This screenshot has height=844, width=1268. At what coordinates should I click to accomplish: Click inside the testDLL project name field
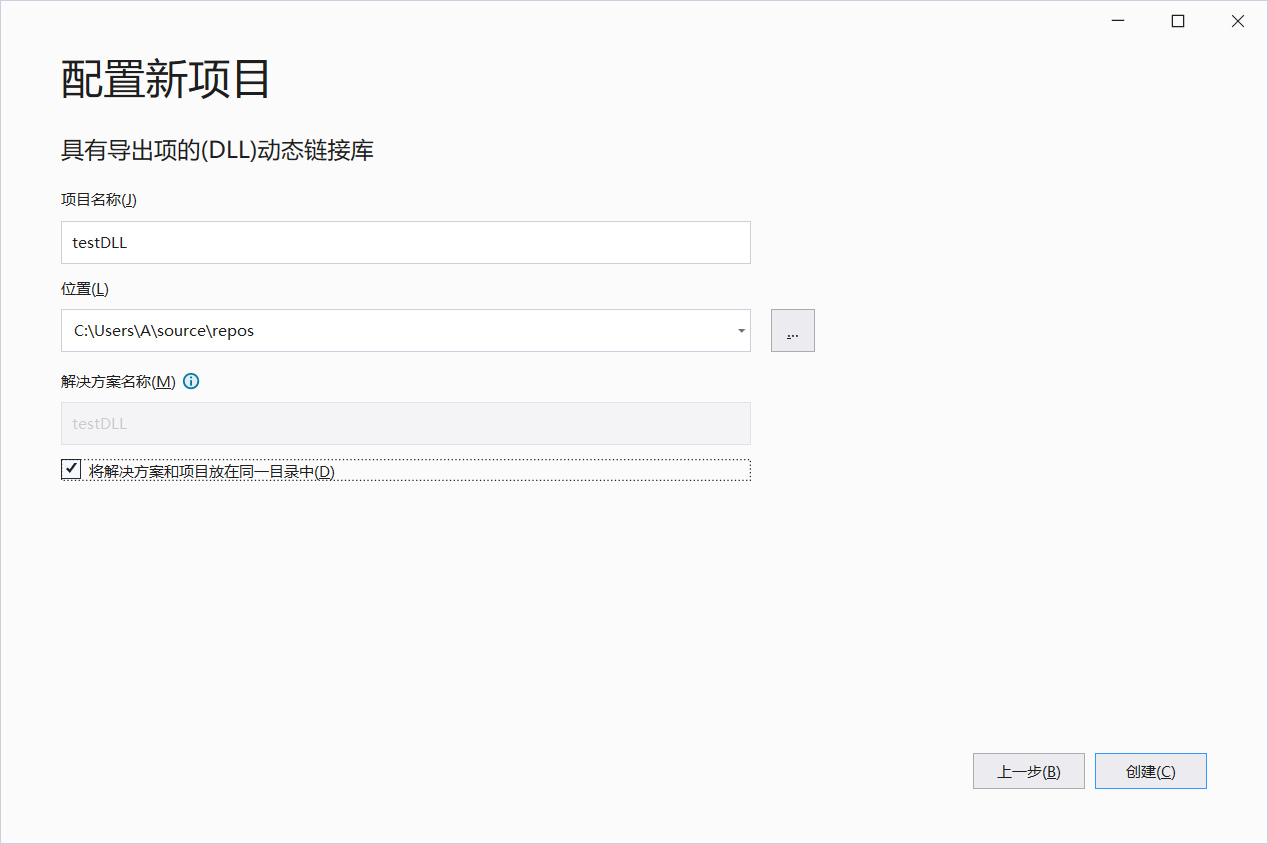pos(400,242)
